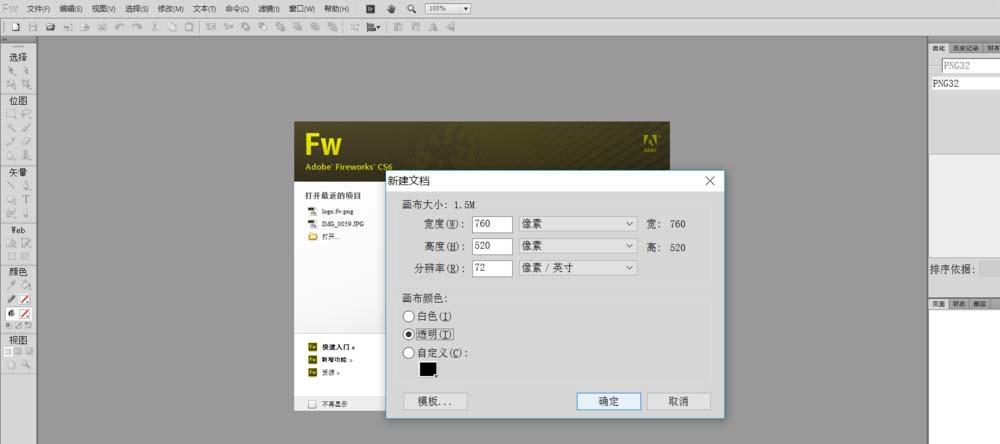
Task: Select the Marquee tool
Action: click(11, 114)
